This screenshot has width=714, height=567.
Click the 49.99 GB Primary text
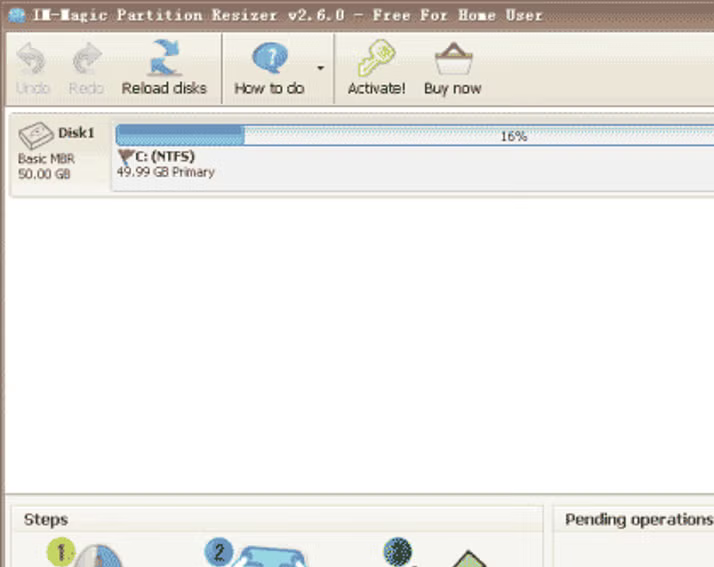pos(166,172)
